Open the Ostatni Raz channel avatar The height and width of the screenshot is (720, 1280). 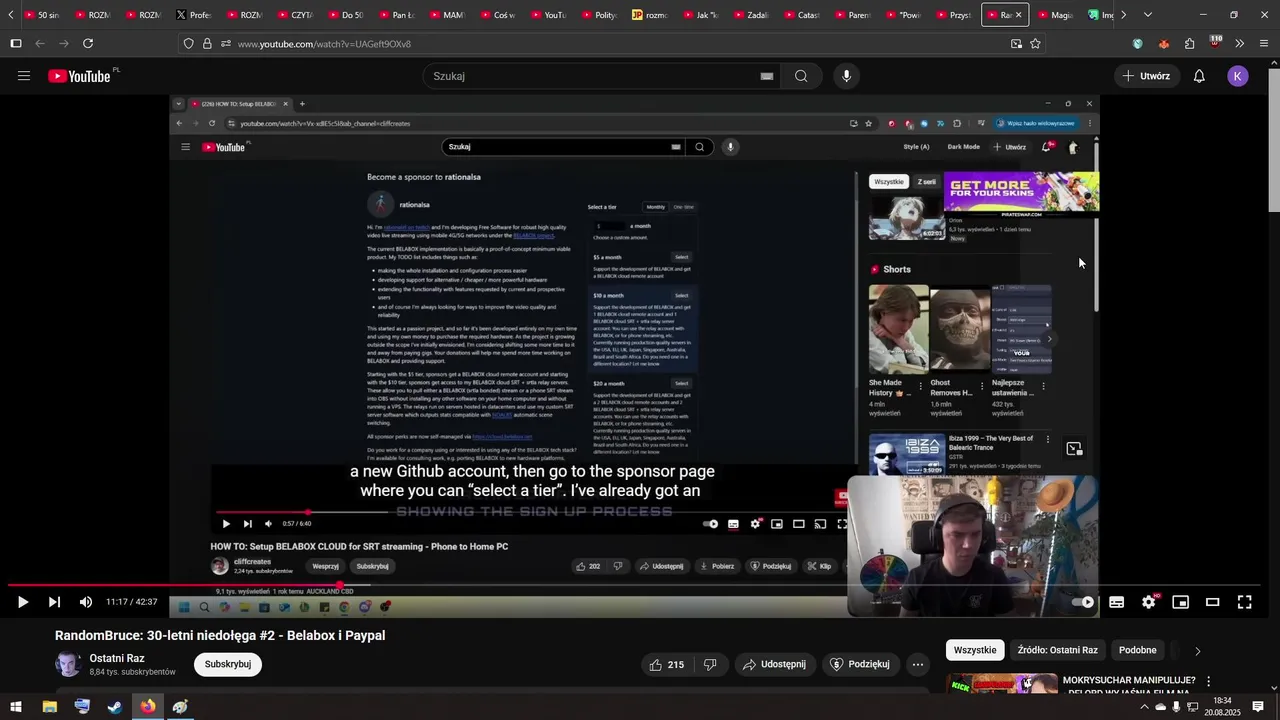pos(68,664)
